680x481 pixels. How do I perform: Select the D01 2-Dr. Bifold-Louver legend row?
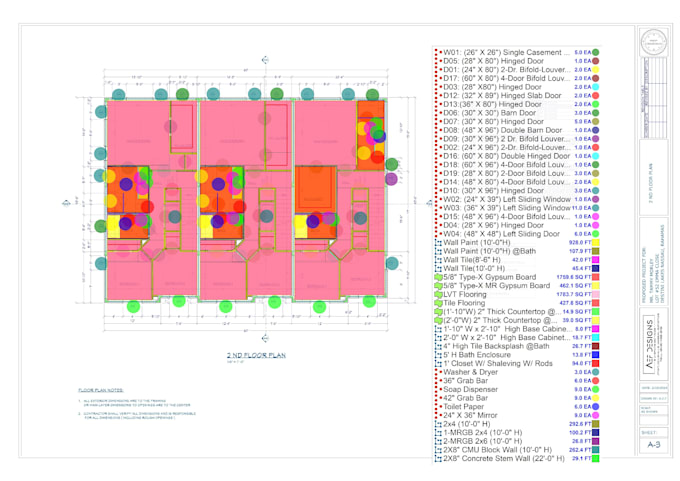517,70
